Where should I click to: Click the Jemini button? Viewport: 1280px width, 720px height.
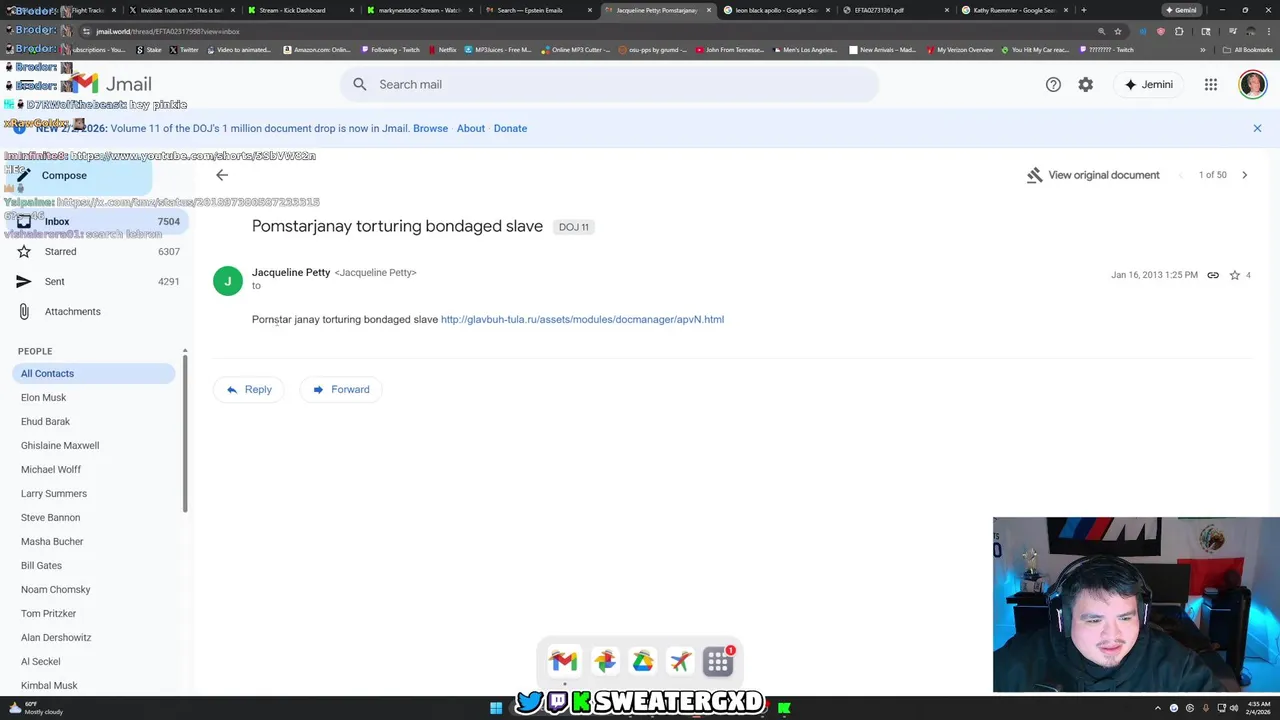point(1148,85)
